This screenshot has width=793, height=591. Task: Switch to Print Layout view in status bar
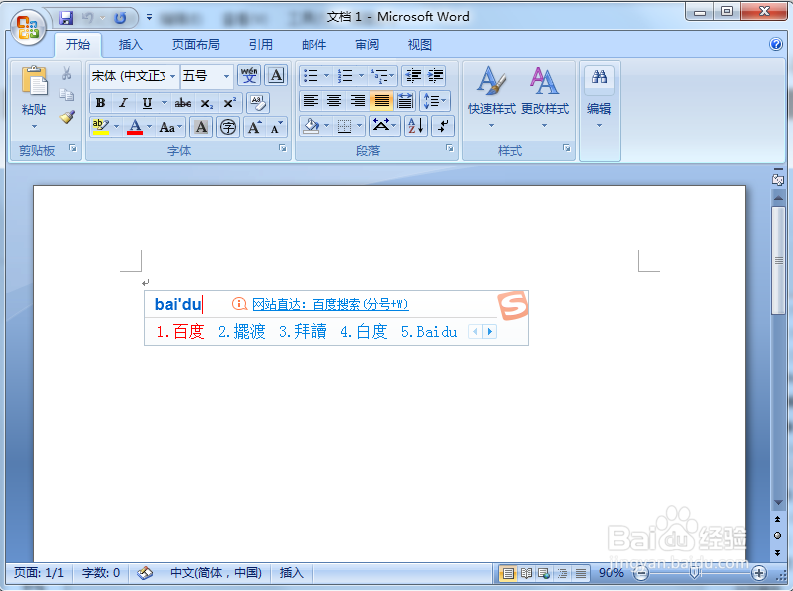pyautogui.click(x=508, y=573)
